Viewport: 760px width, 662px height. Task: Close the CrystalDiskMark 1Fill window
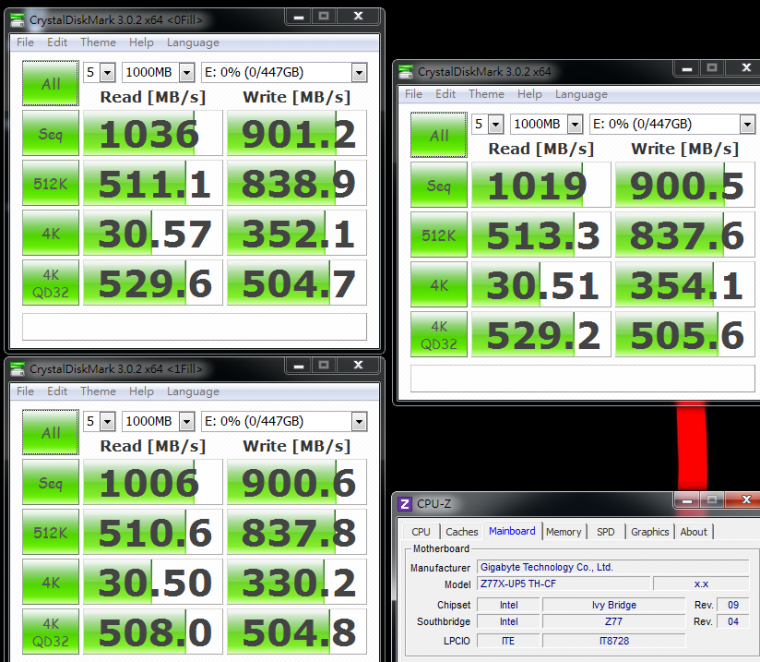[x=358, y=364]
